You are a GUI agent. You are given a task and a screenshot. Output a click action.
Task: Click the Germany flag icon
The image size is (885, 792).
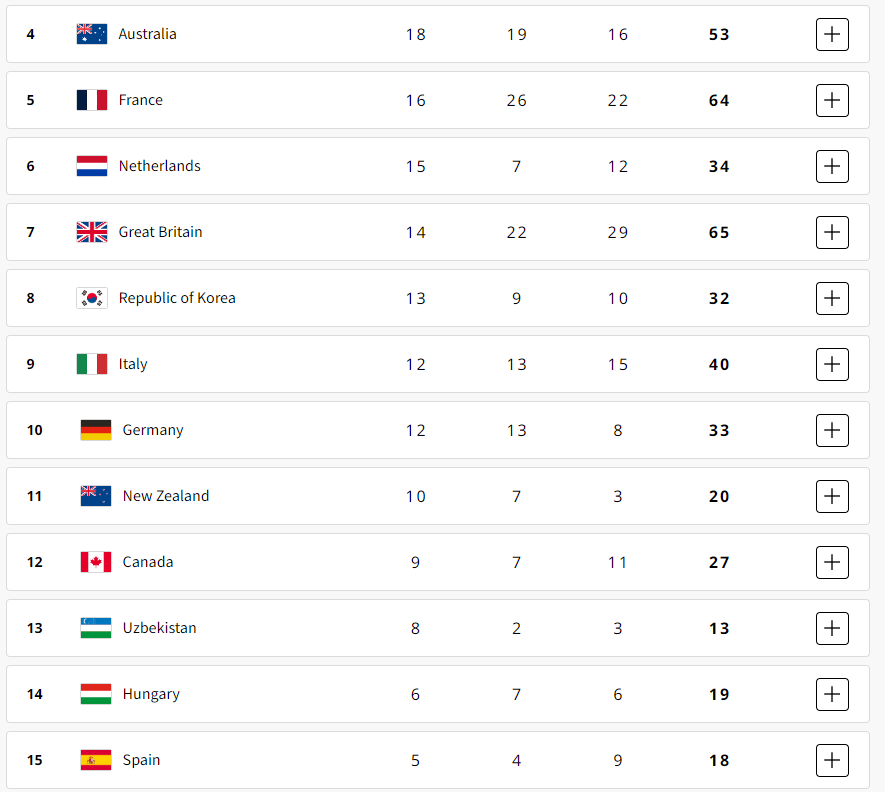[x=96, y=430]
